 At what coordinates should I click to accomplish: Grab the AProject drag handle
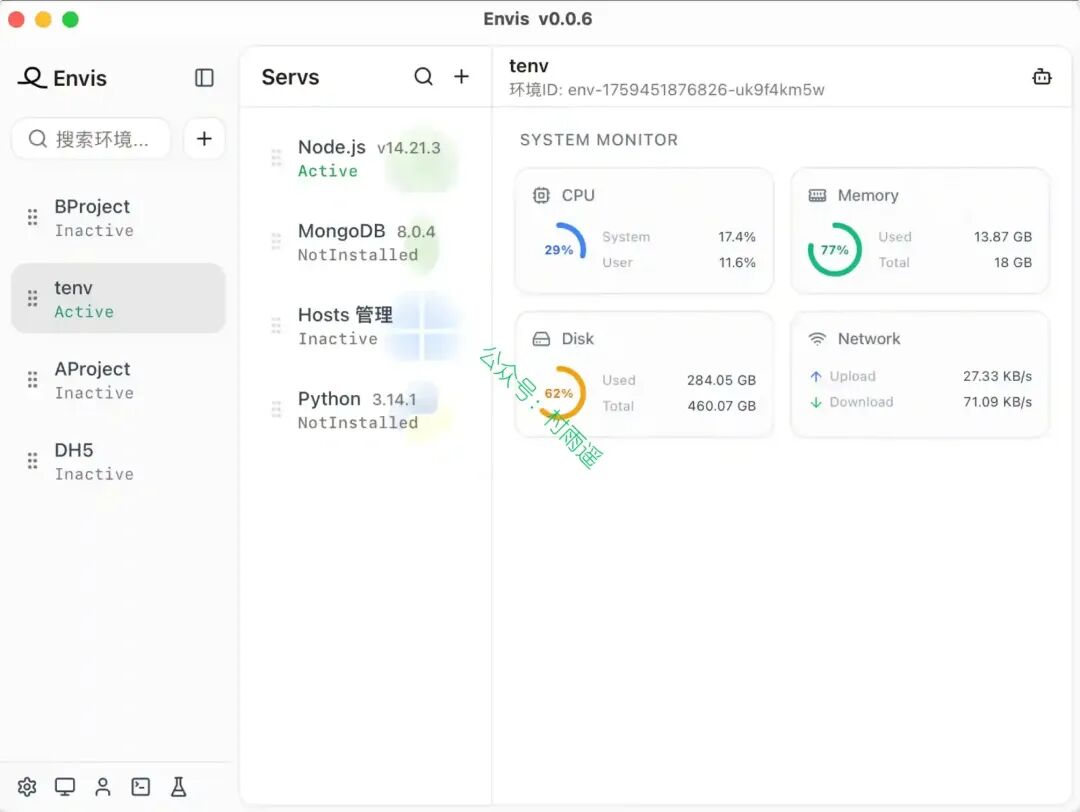[32, 379]
